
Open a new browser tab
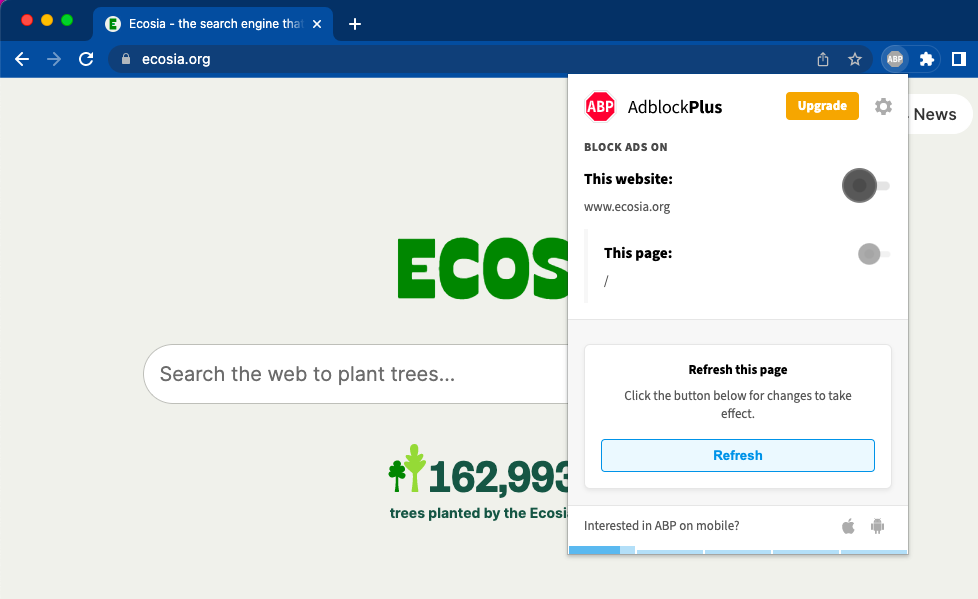pyautogui.click(x=355, y=24)
